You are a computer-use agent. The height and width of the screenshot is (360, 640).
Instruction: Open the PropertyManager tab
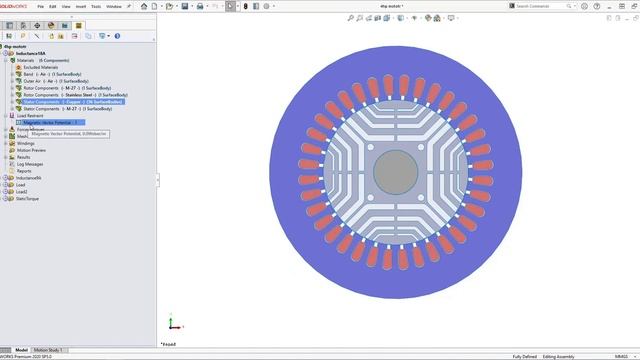click(23, 25)
